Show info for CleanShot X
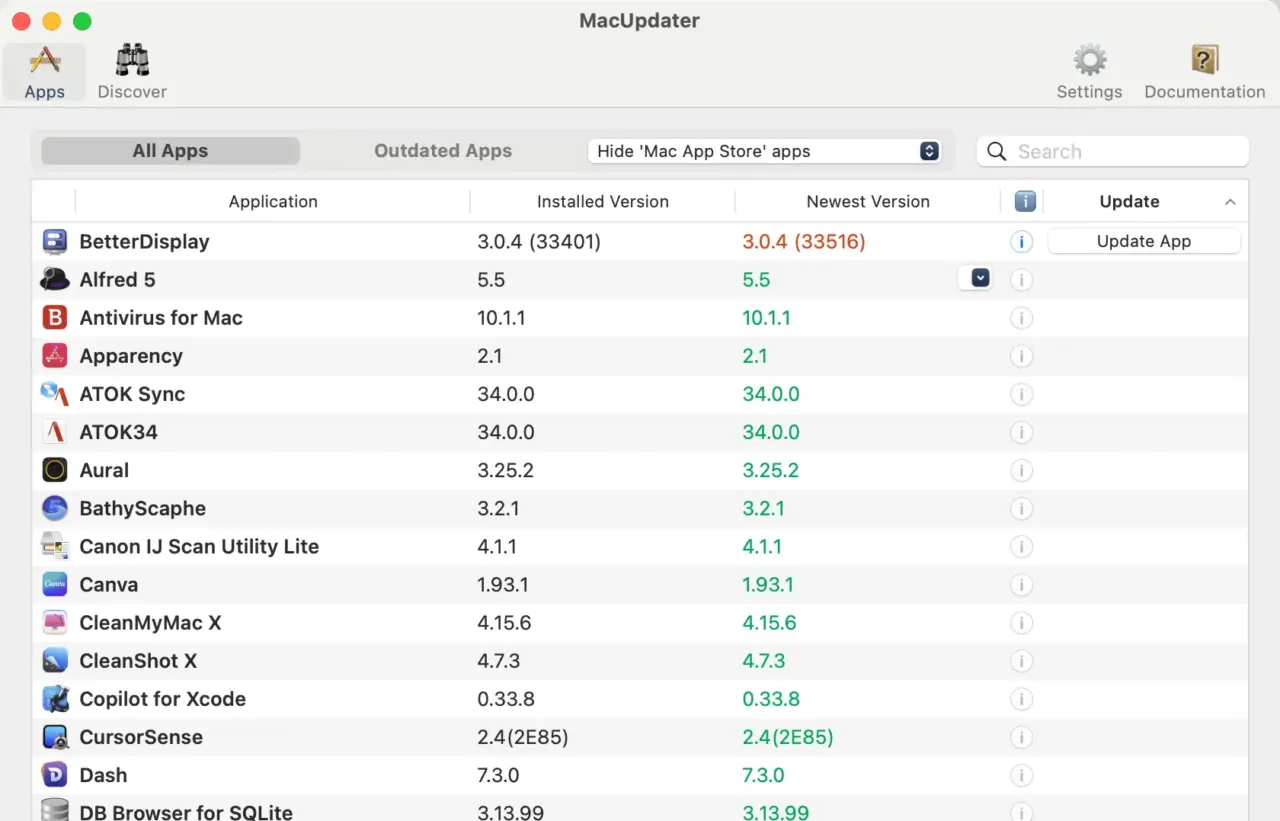The height and width of the screenshot is (821, 1280). tap(1021, 661)
